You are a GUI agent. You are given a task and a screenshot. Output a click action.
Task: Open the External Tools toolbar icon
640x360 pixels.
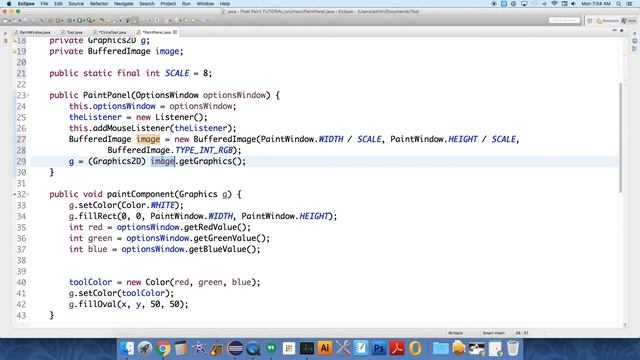[89, 20]
